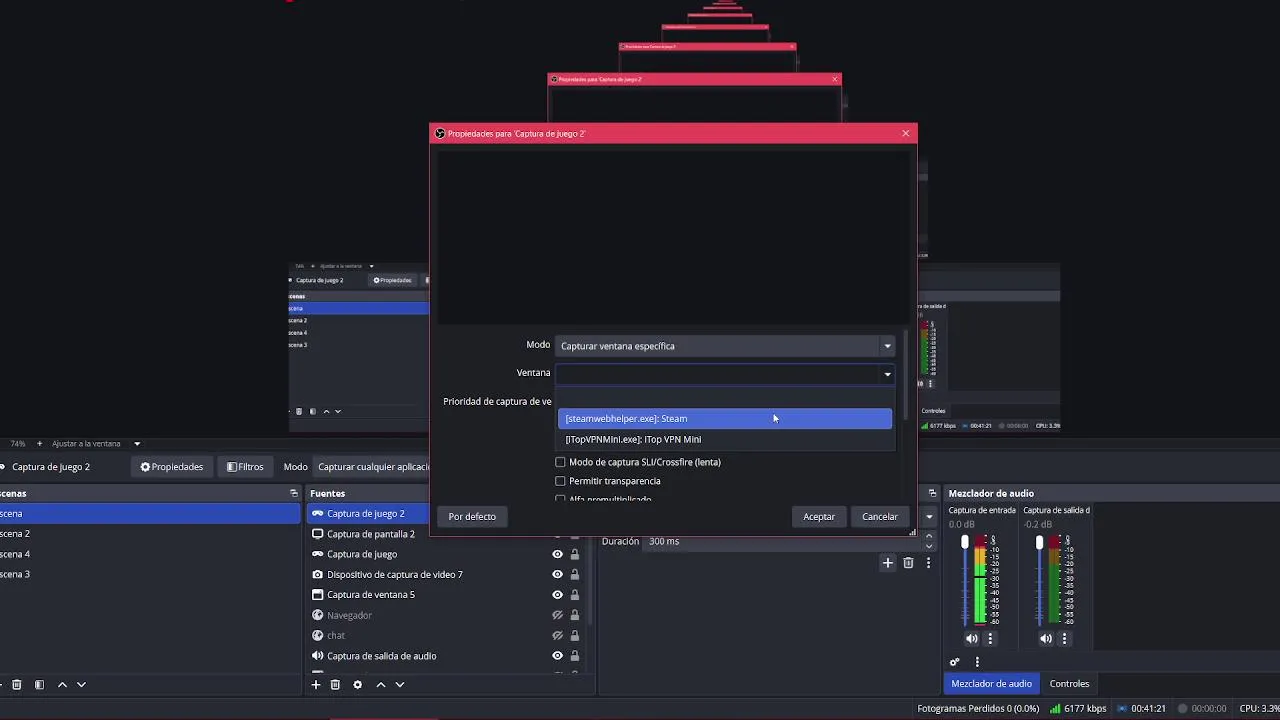Remove scene transition with trash icon
This screenshot has height=720, width=1280.
tap(908, 563)
